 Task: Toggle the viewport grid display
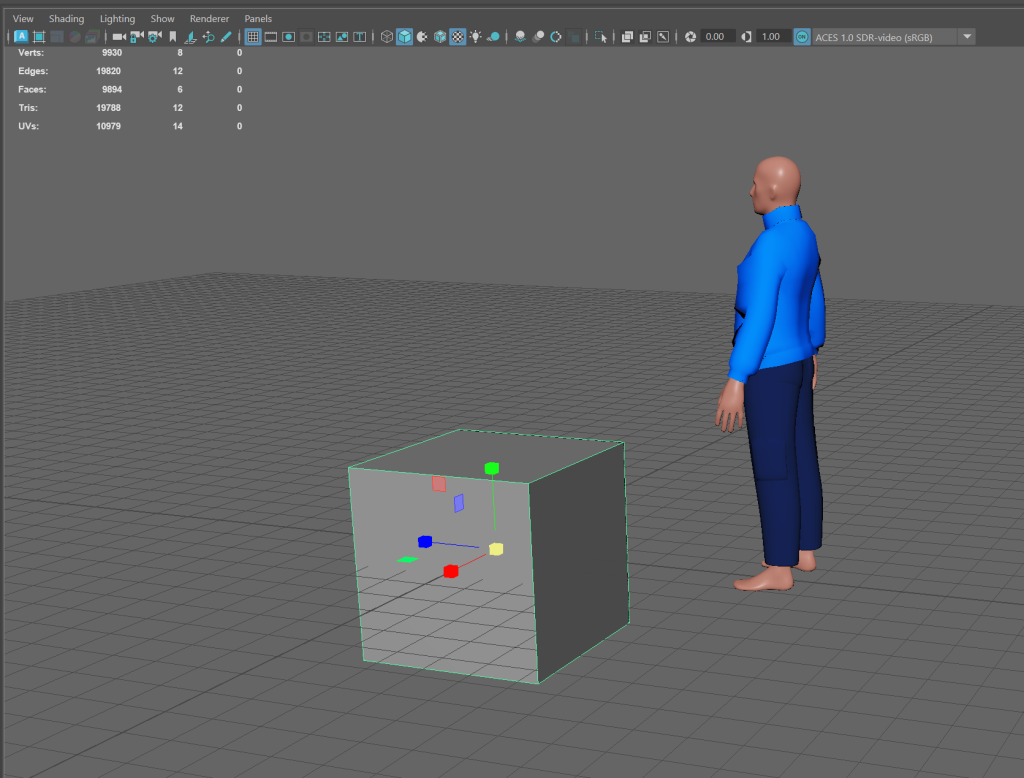253,37
